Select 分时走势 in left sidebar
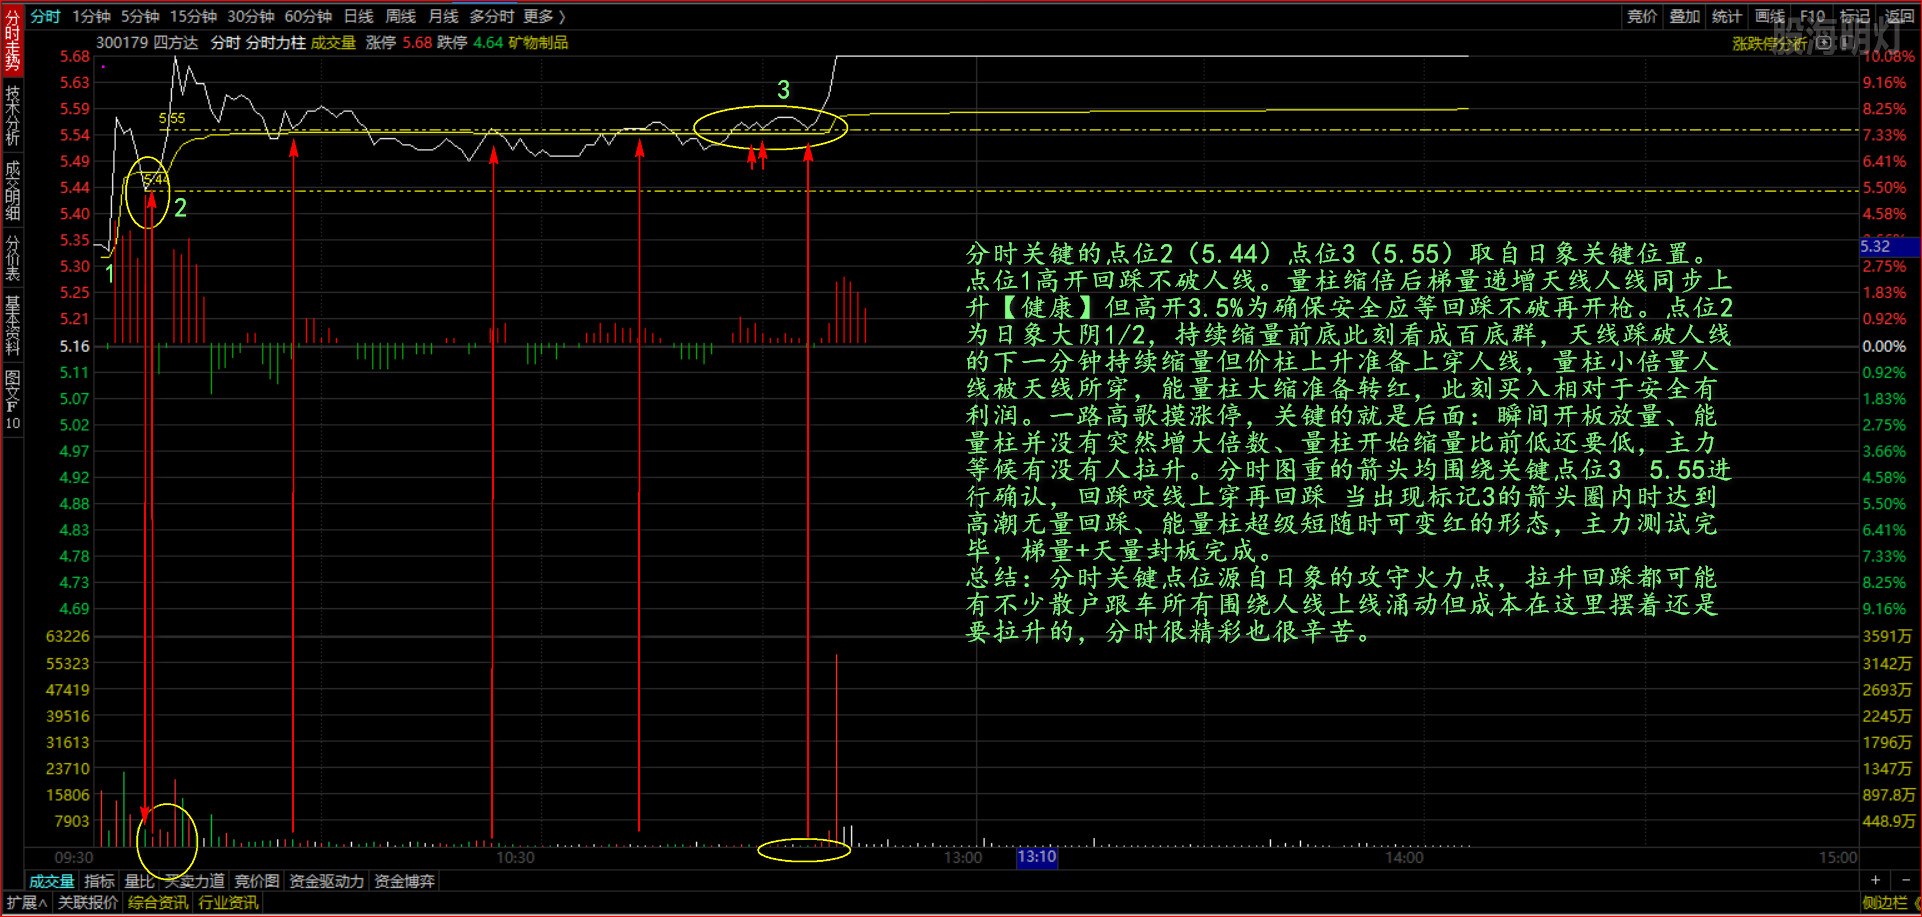 point(12,40)
